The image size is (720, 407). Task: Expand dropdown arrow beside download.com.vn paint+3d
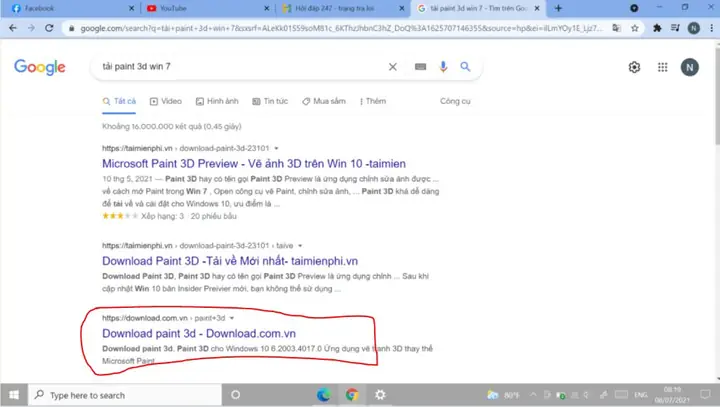point(232,318)
